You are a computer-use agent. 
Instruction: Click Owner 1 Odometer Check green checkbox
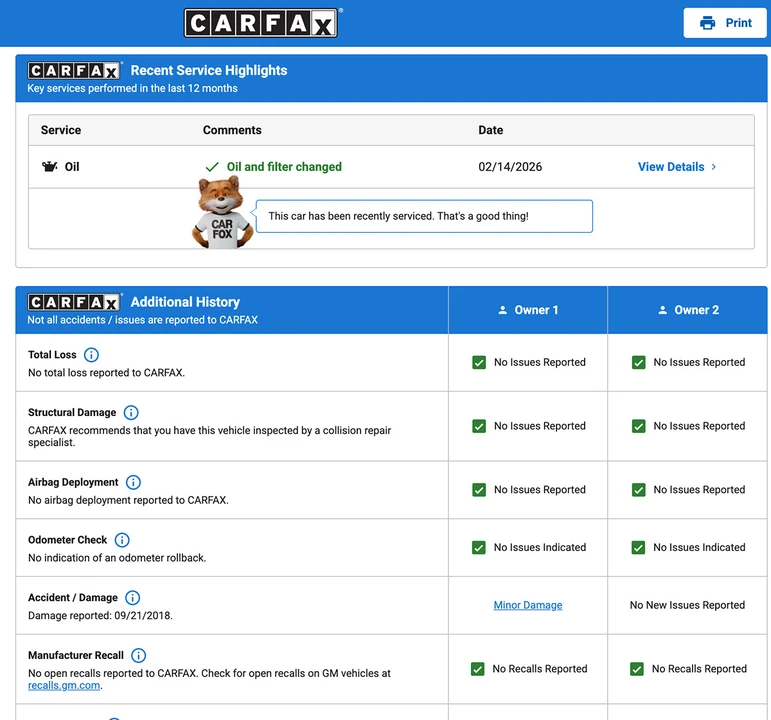[x=478, y=547]
